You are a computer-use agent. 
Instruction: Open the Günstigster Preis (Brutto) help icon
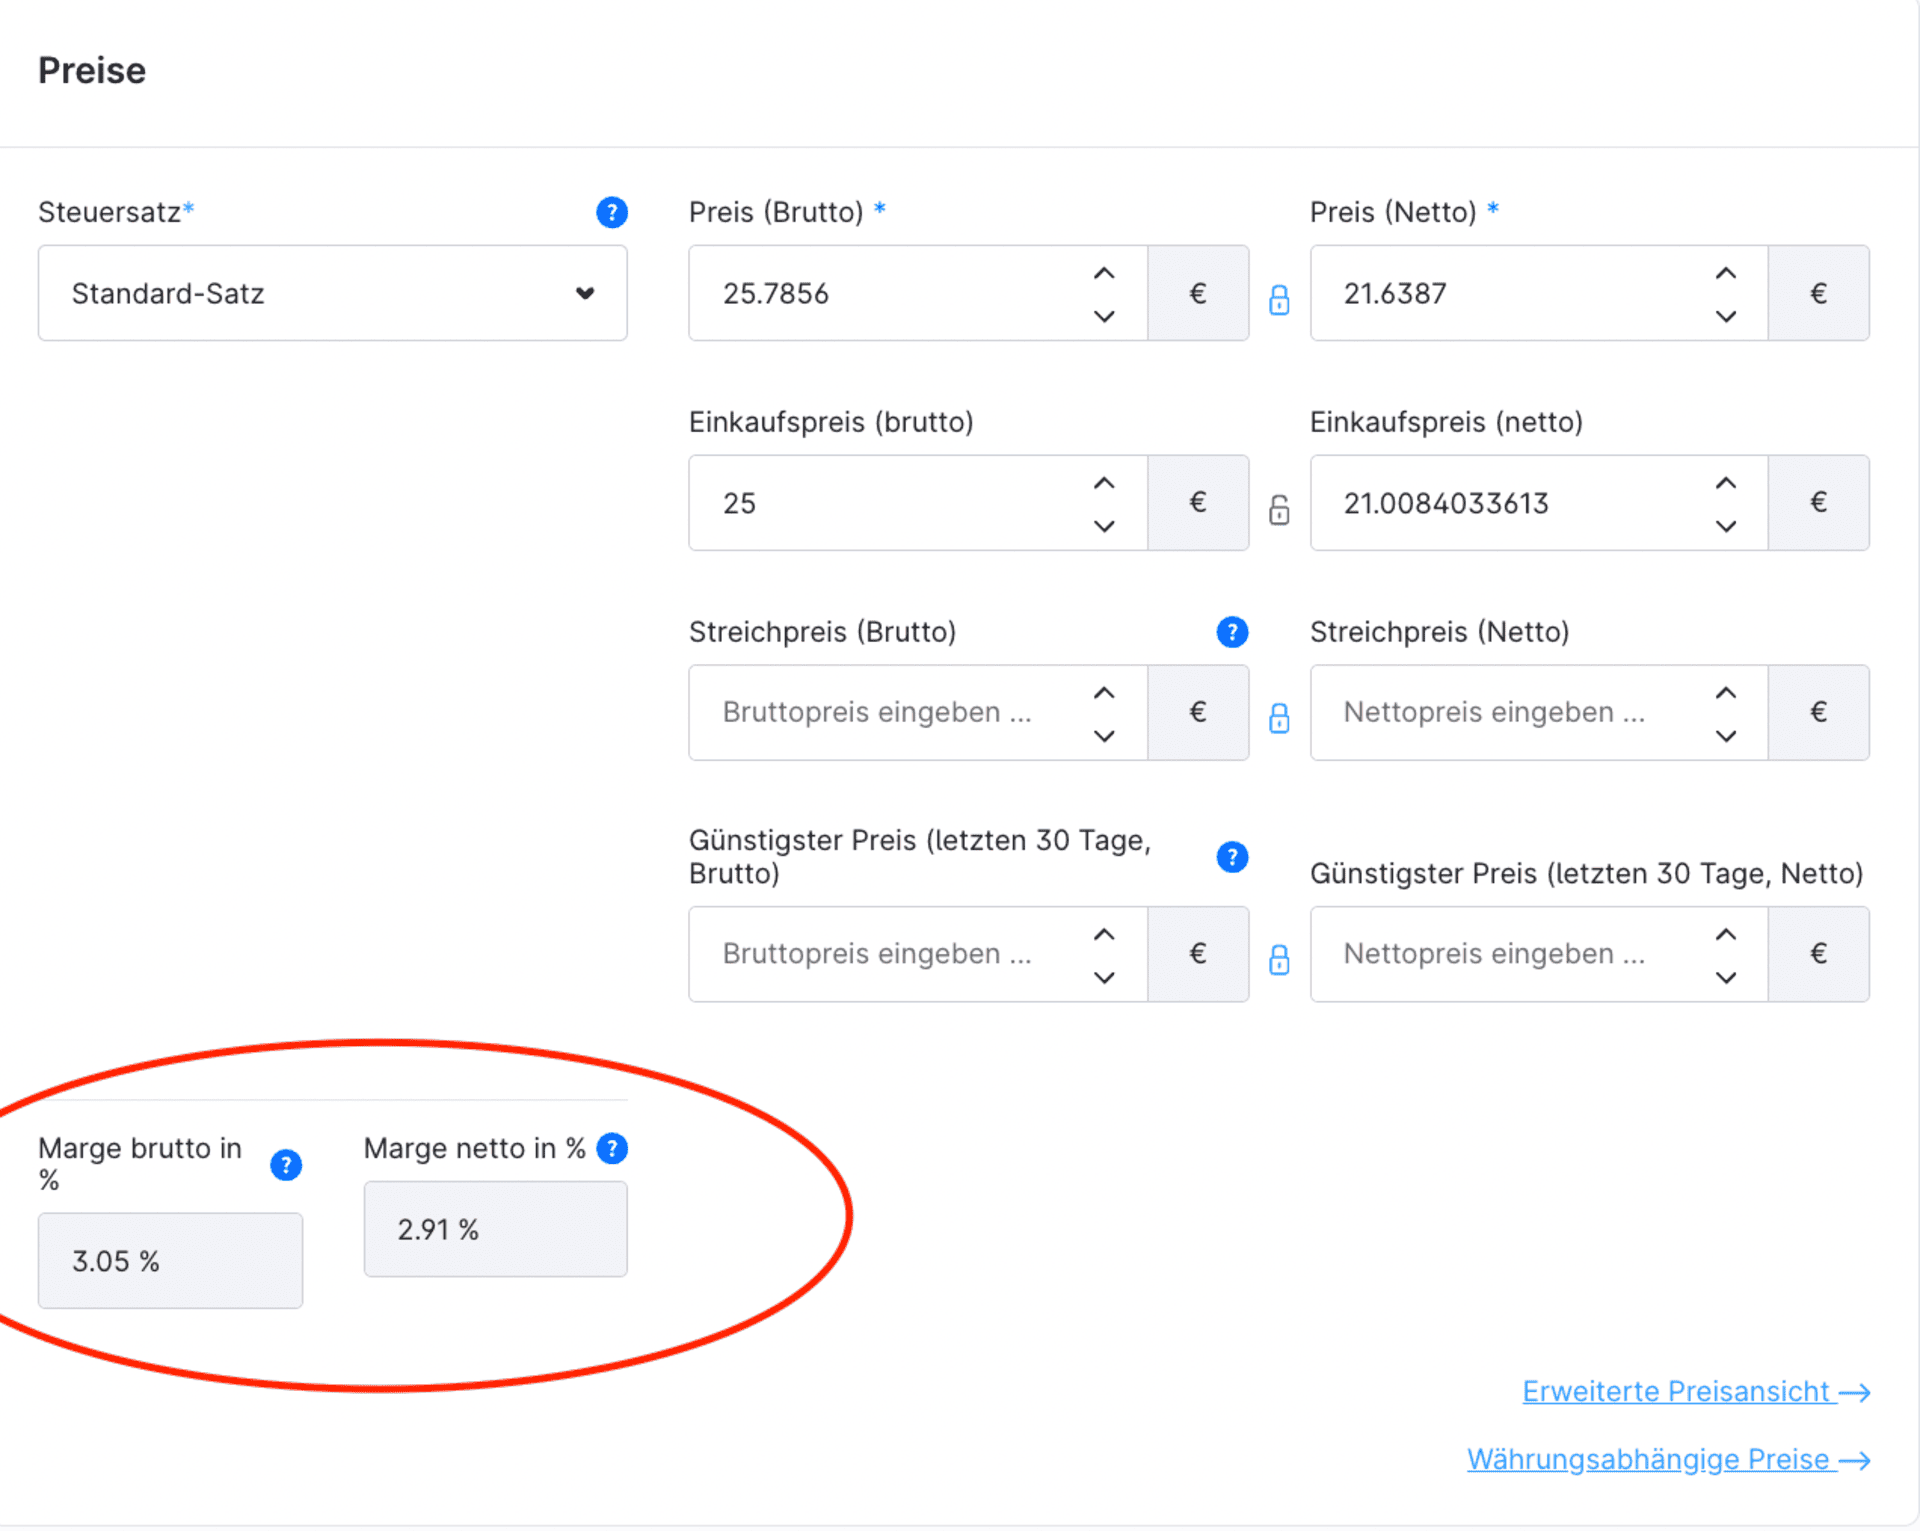click(x=1232, y=857)
